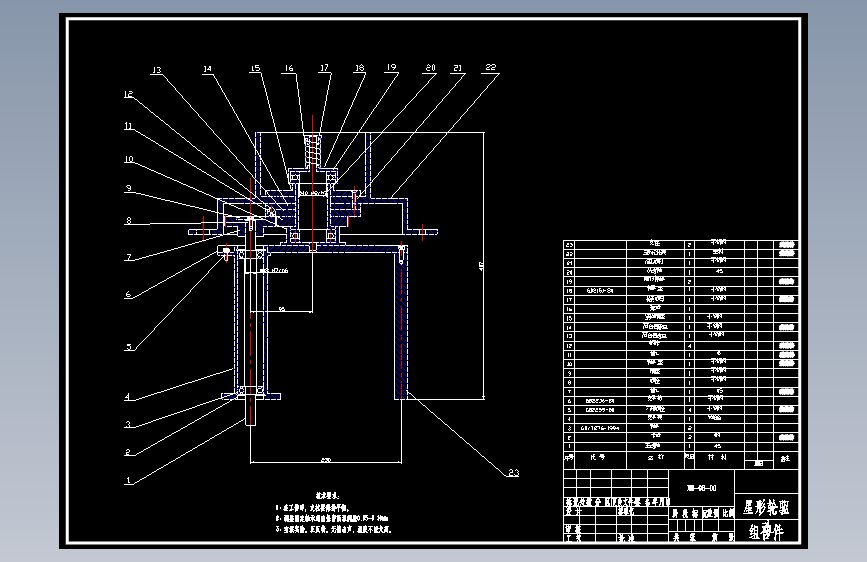Select part callout number 9
The width and height of the screenshot is (867, 562).
(128, 188)
